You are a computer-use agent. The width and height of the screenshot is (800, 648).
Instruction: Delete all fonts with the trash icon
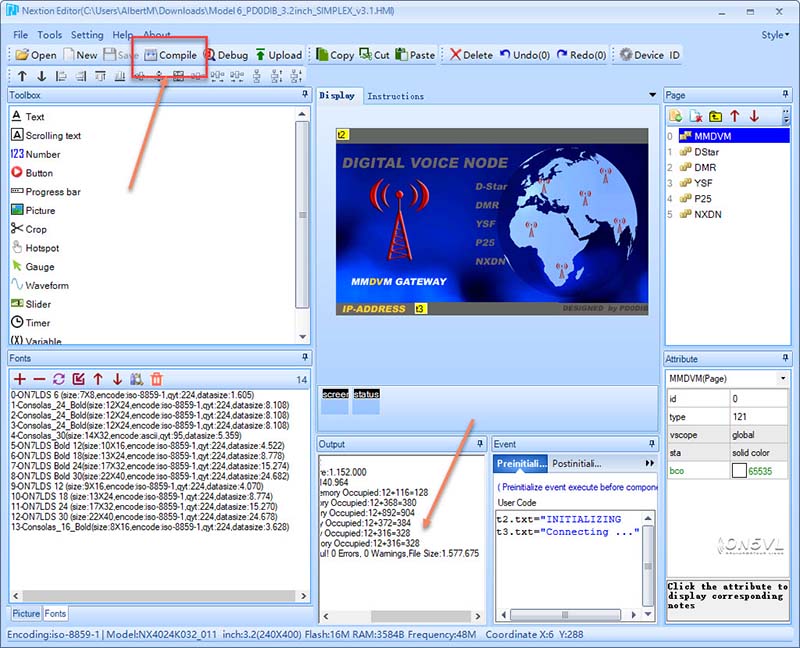(x=157, y=379)
